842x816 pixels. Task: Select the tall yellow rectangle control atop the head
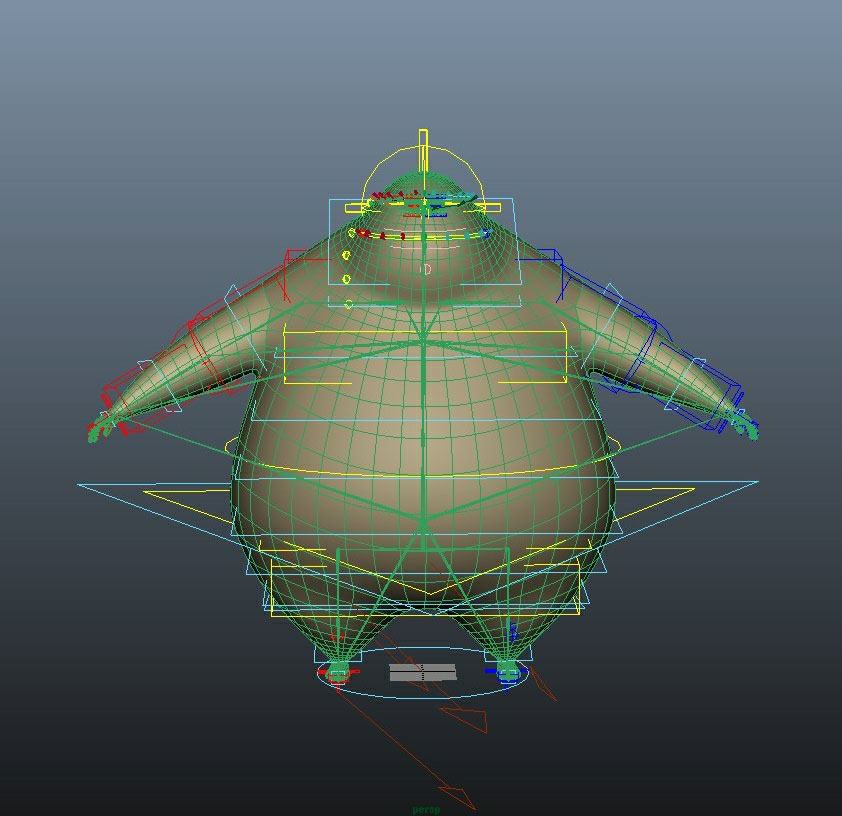click(423, 151)
